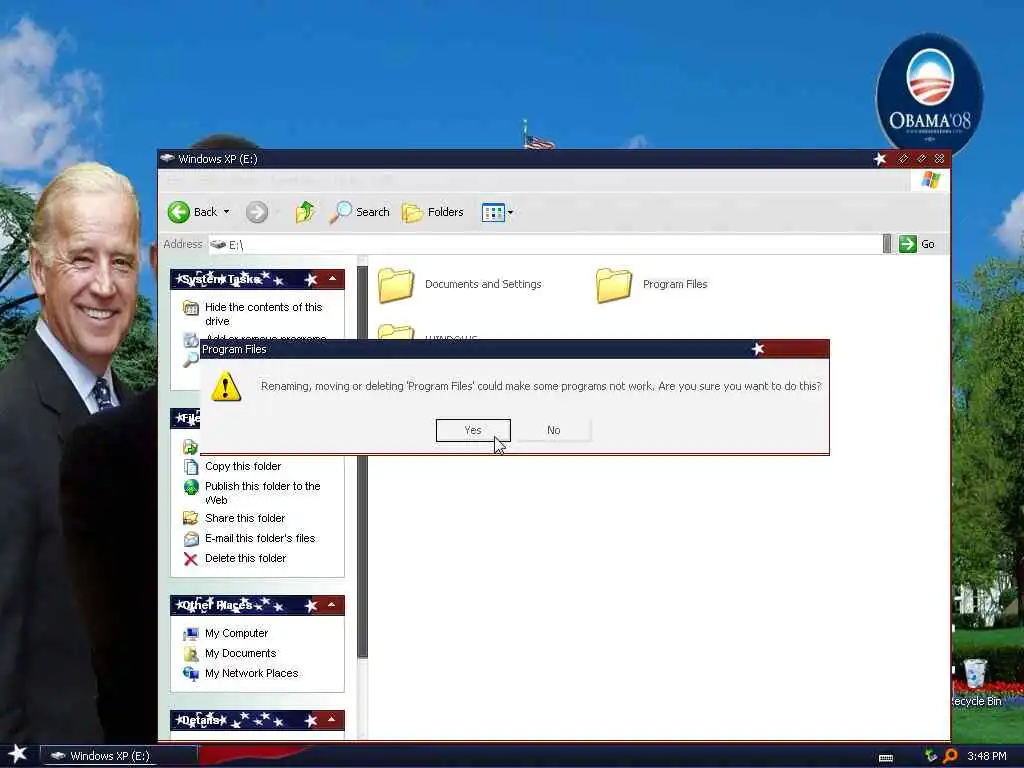Open the Recycle Bin on desktop
1024x768 pixels.
tap(975, 682)
